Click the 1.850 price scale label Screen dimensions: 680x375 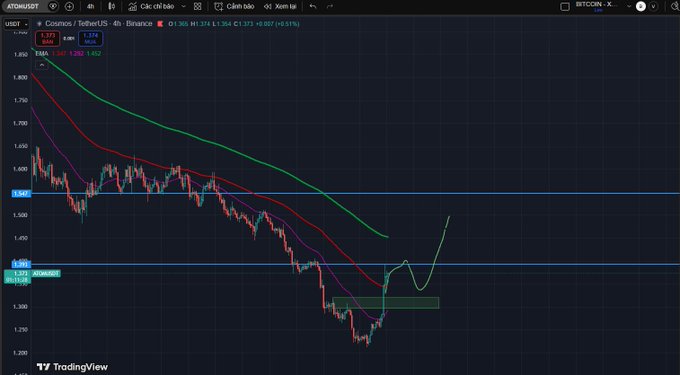tap(21, 54)
